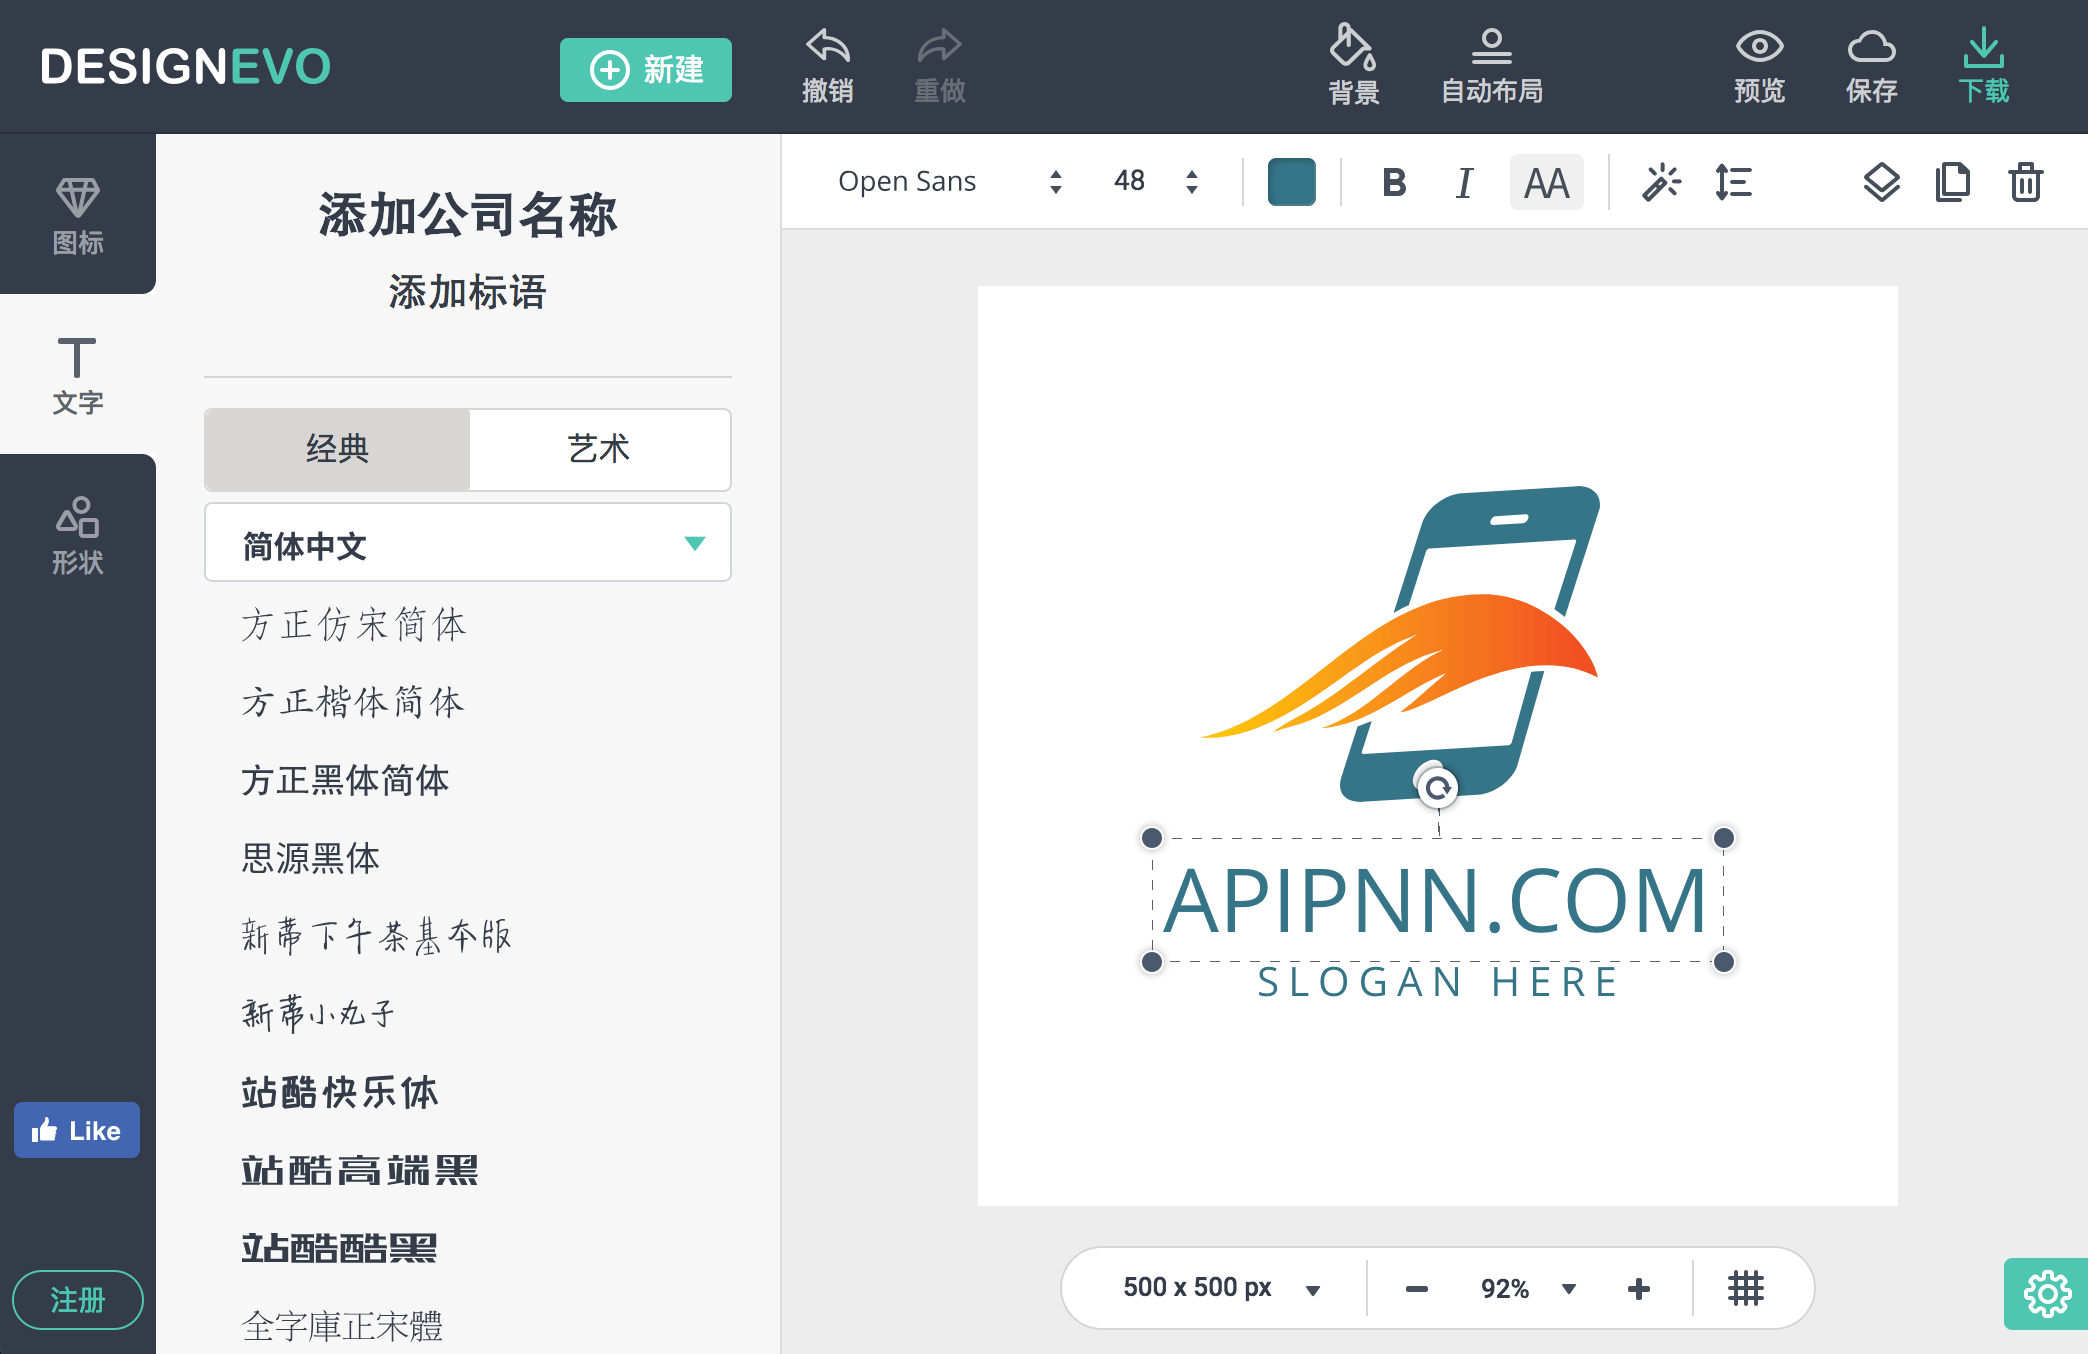Viewport: 2088px width, 1354px height.
Task: Choose font 方正仿宋简体
Action: click(x=354, y=624)
